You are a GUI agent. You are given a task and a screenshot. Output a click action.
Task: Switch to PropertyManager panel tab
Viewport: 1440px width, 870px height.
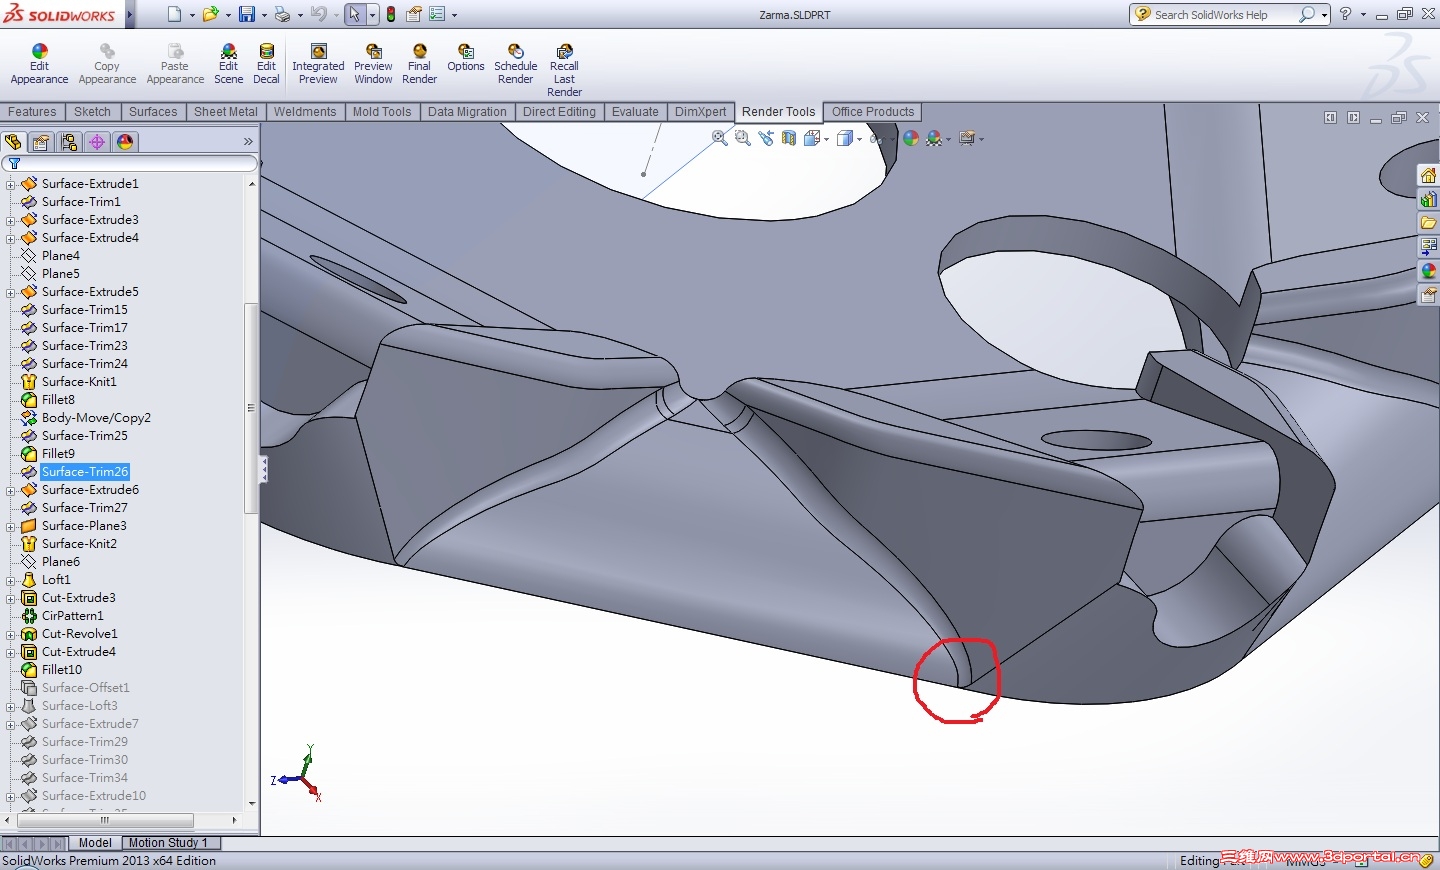pos(41,142)
